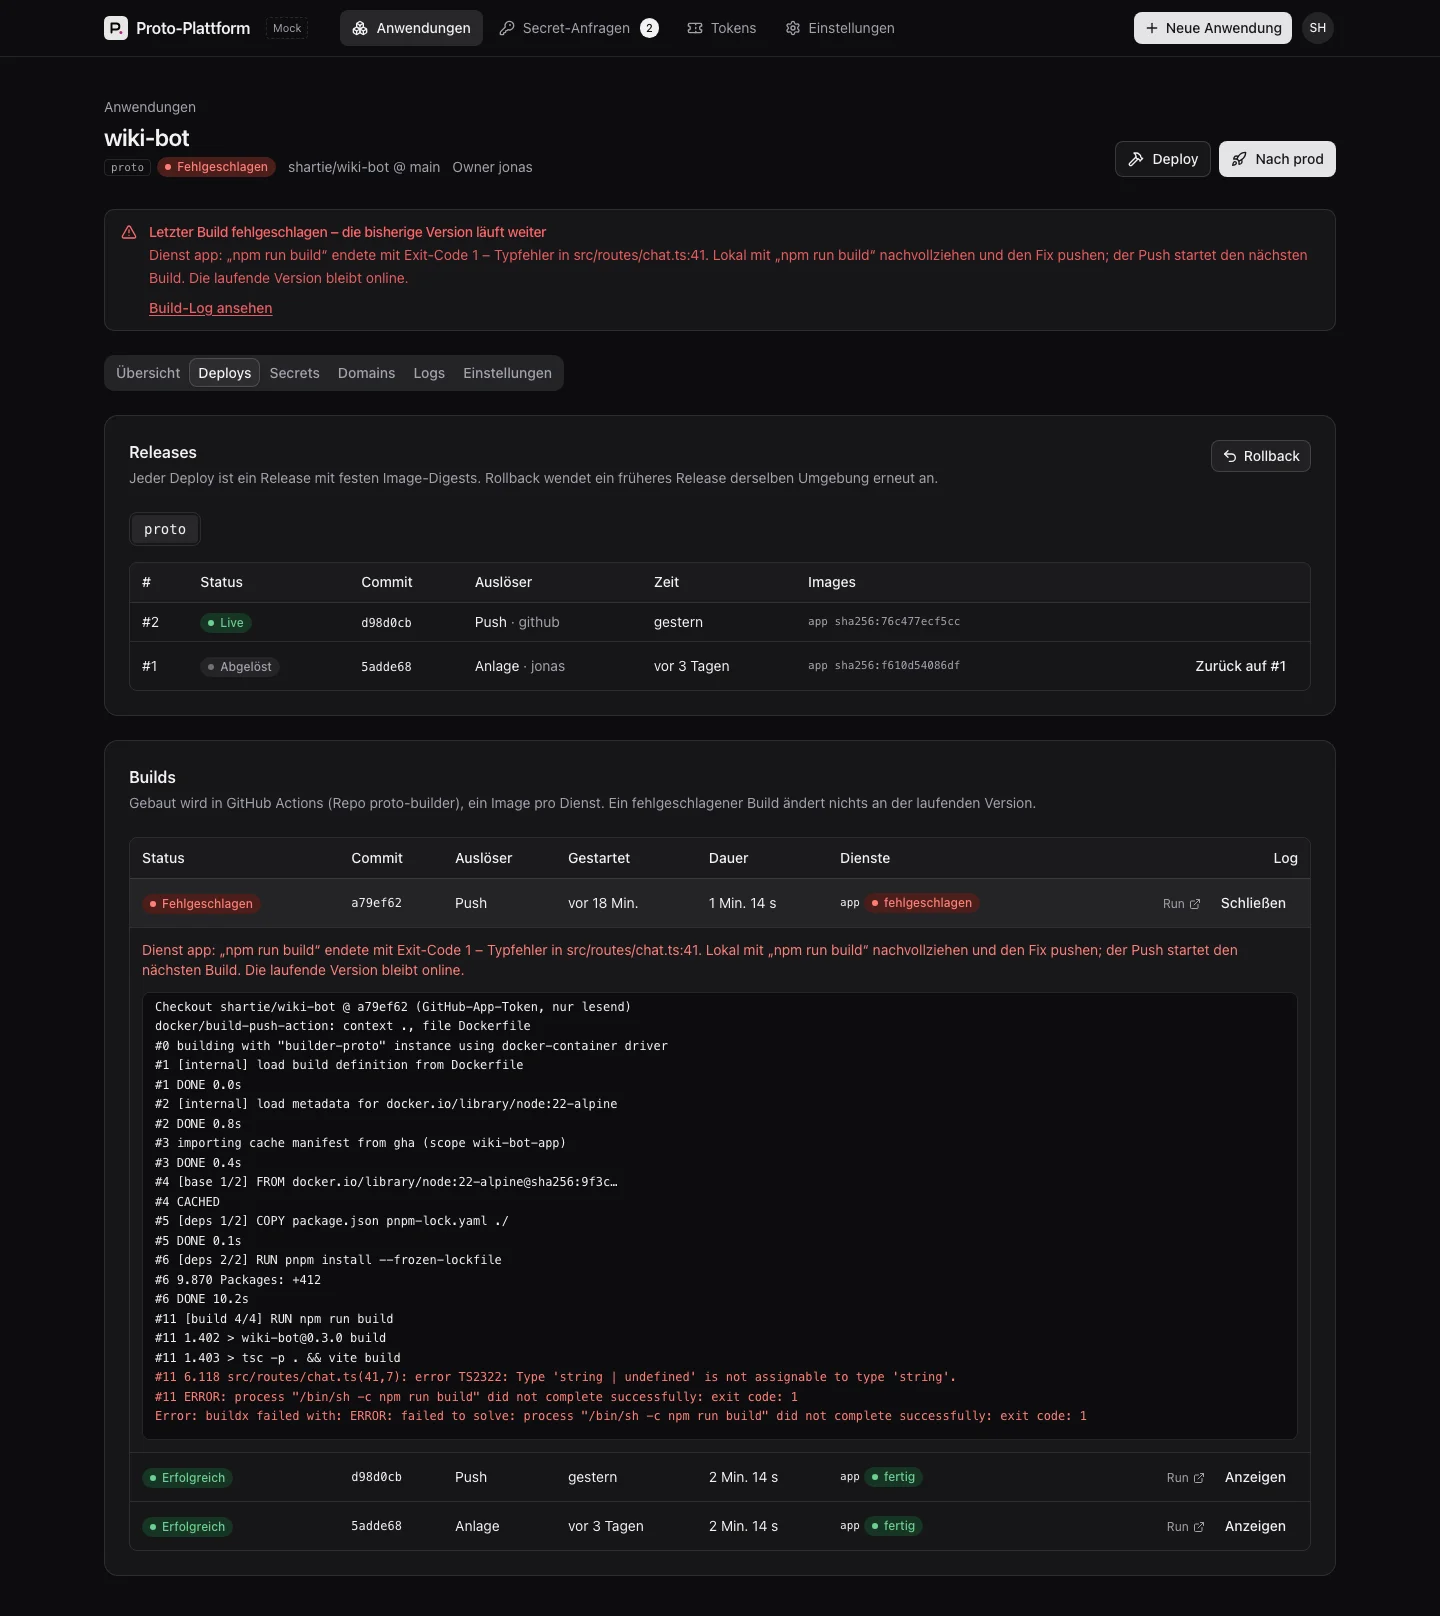
Task: Click the Fehlgeschlagen badge under wiki-bot title
Action: point(216,167)
